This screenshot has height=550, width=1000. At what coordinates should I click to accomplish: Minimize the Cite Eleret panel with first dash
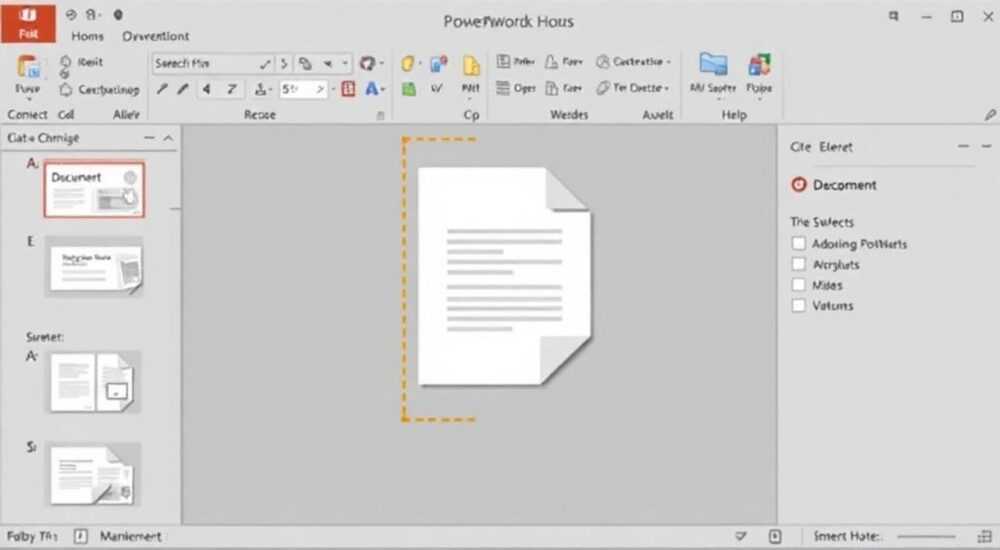[963, 147]
